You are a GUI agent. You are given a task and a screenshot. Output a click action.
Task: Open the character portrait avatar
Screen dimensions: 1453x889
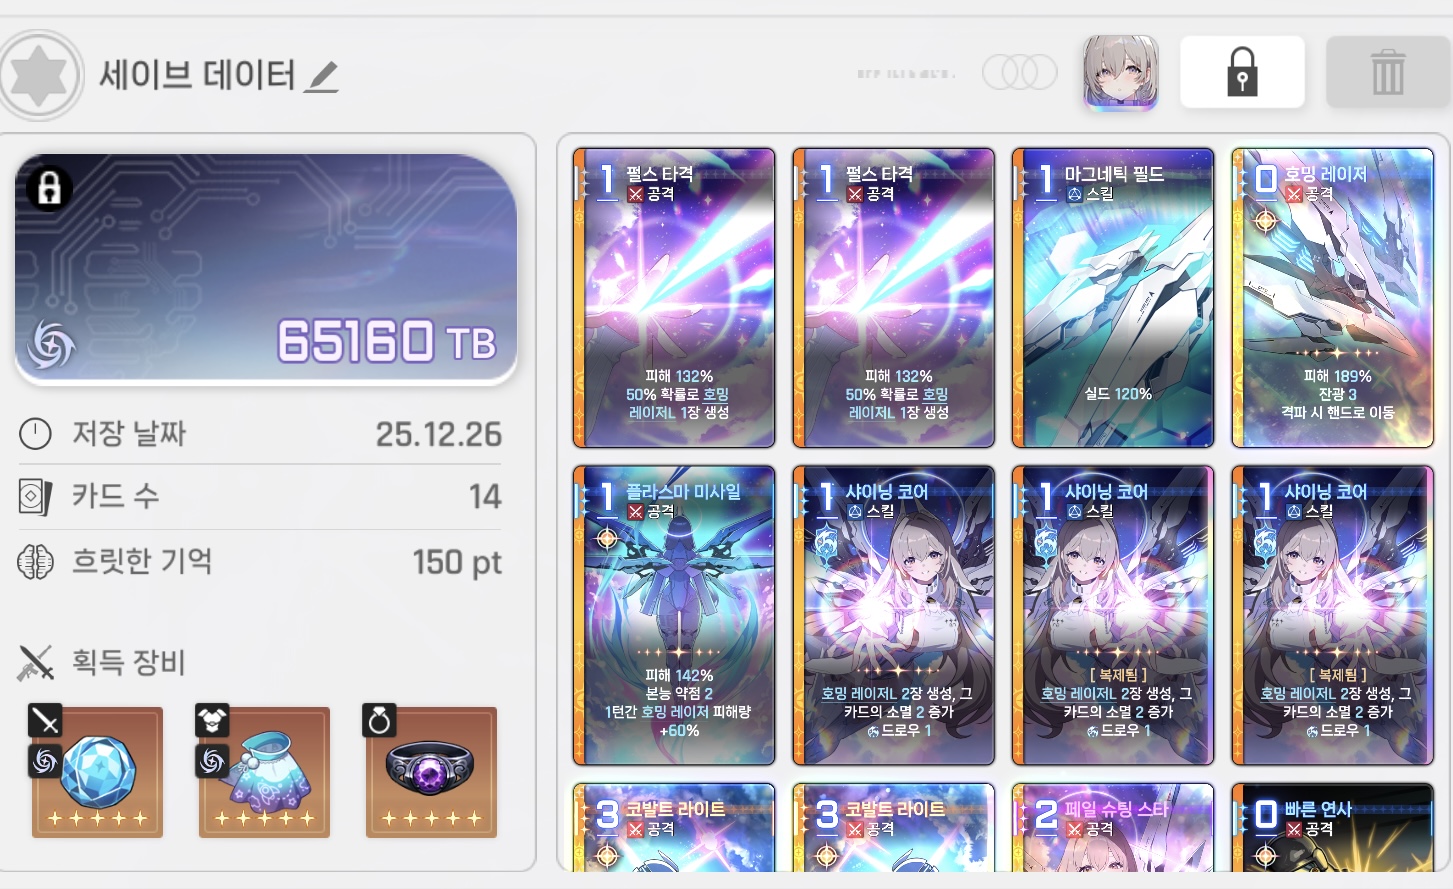[1120, 72]
